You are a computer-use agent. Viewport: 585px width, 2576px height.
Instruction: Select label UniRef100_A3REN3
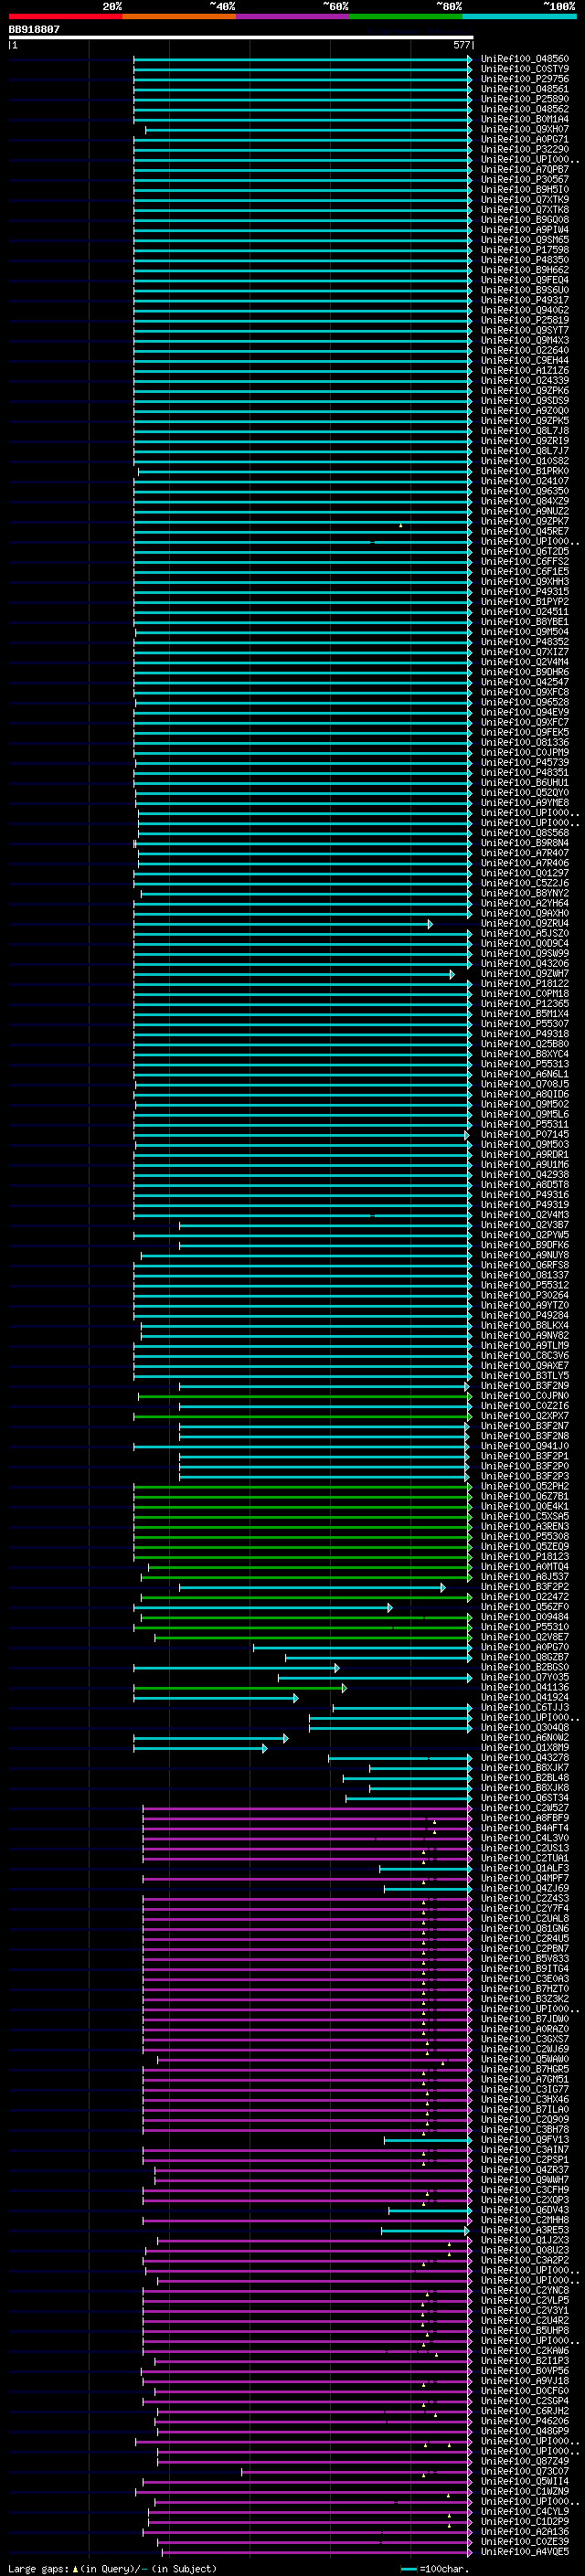coord(525,1526)
